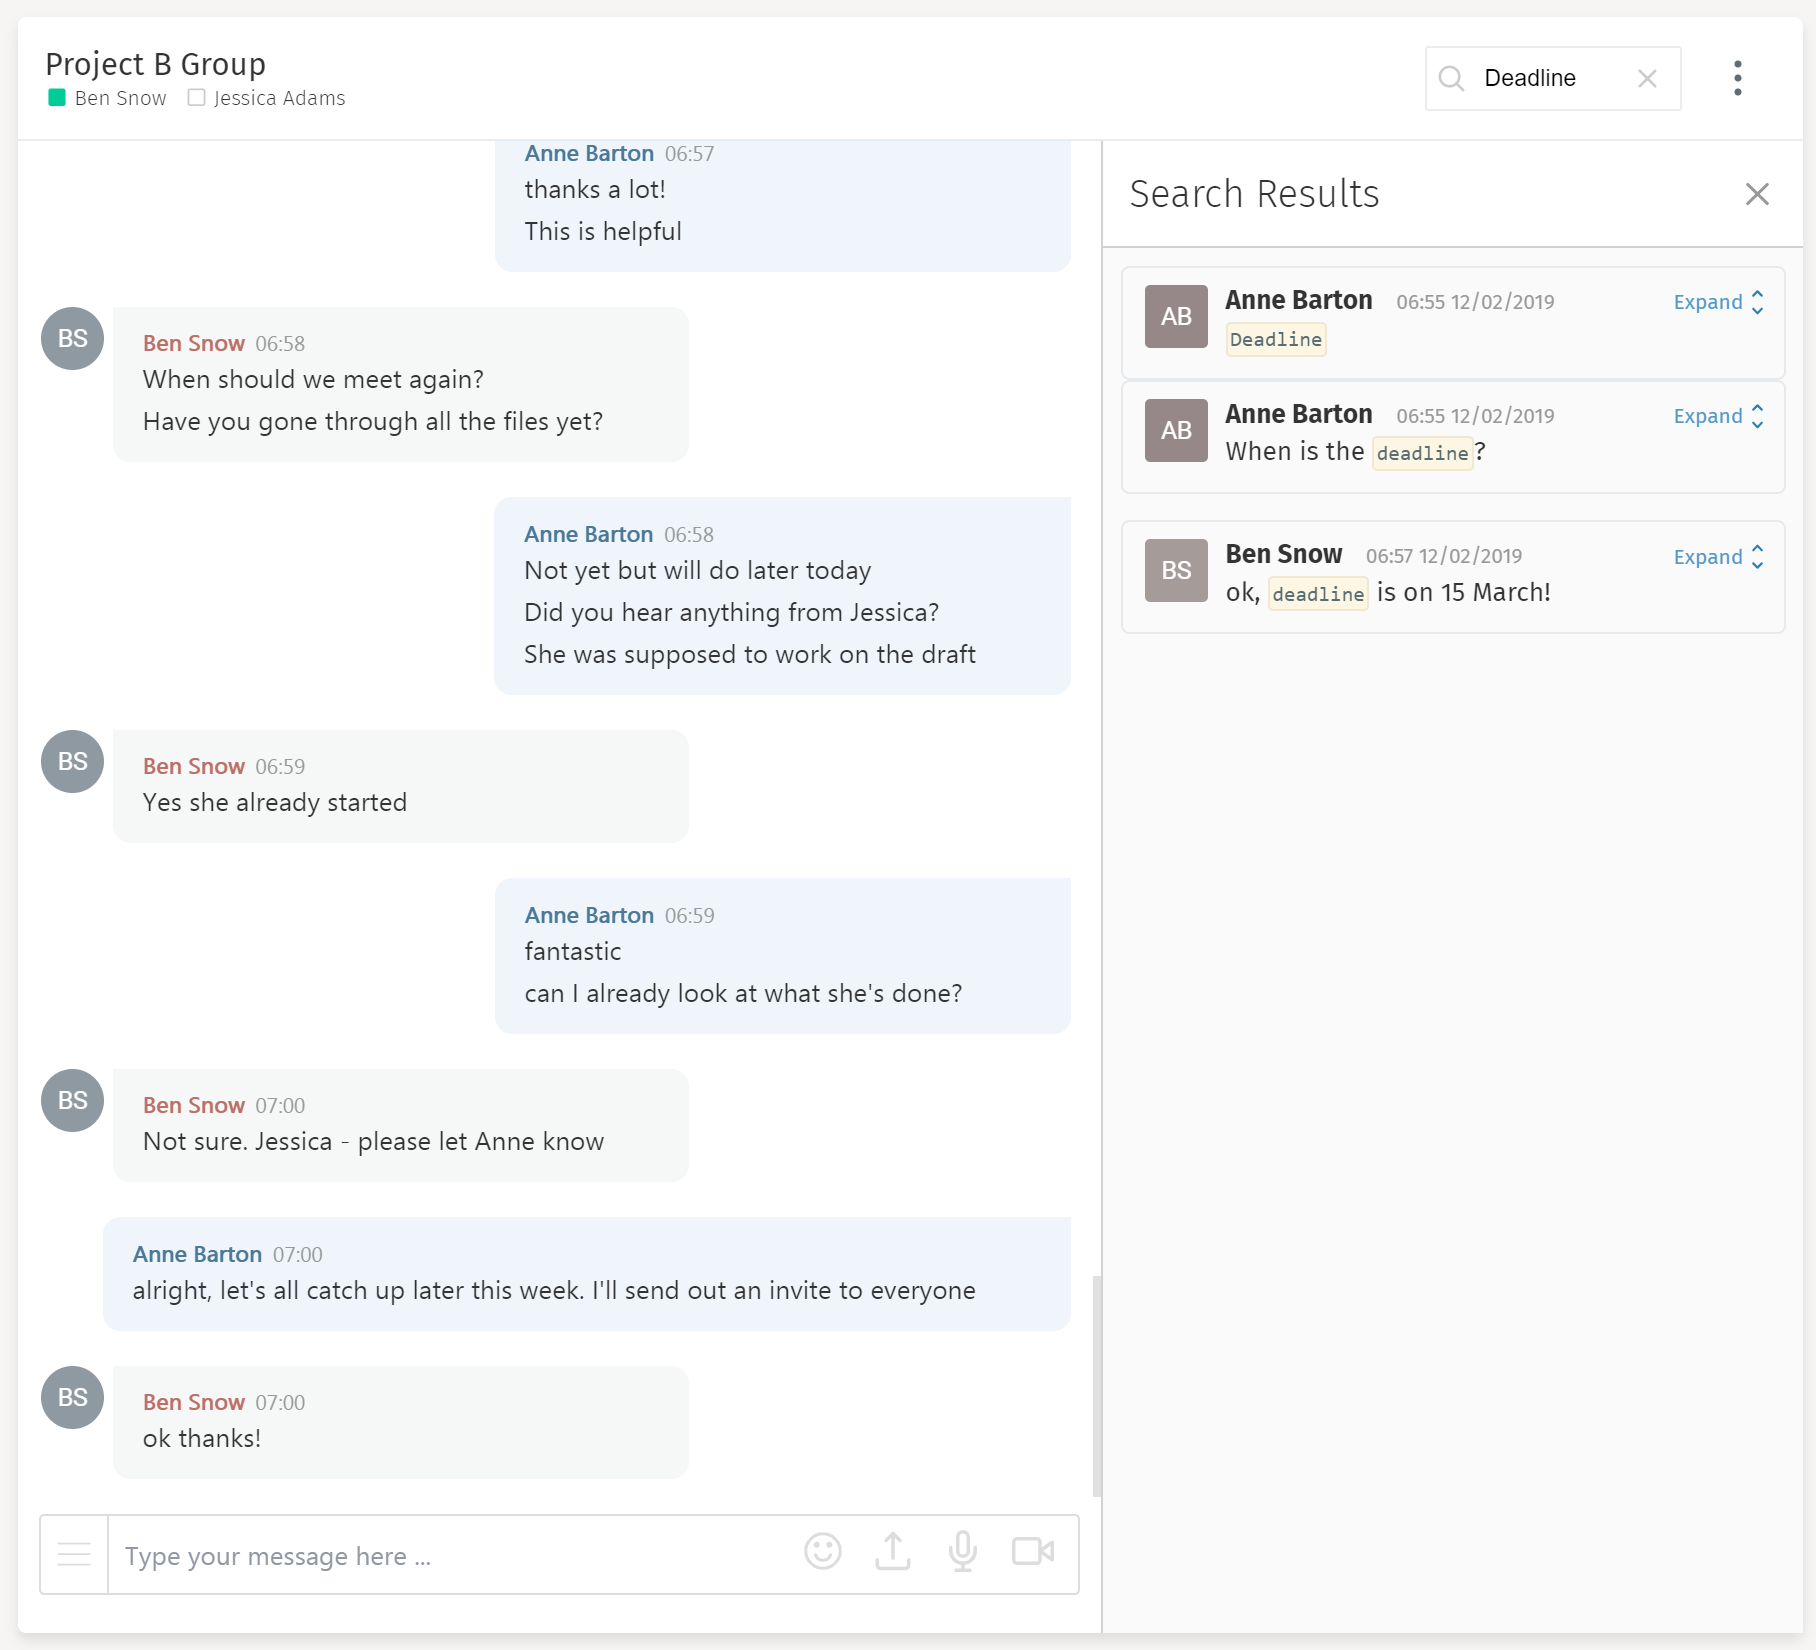Click Anne Barton's AB avatar in search results

point(1175,316)
